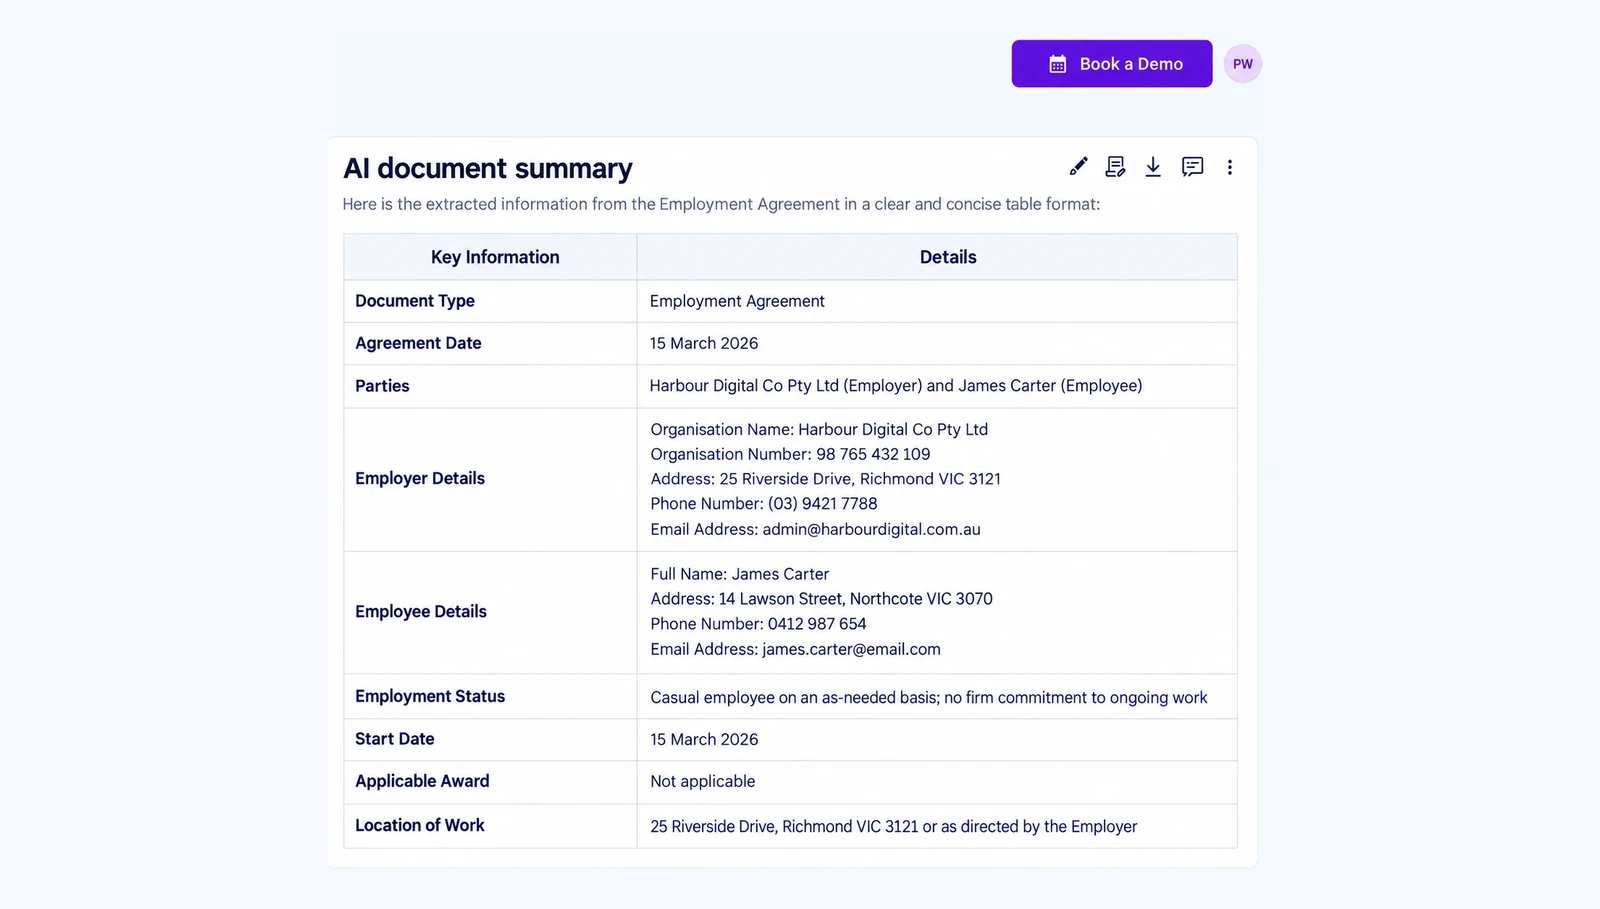Screen dimensions: 1600x909
Task: Click Agreement Date value '15 March 2026'
Action: 704,343
